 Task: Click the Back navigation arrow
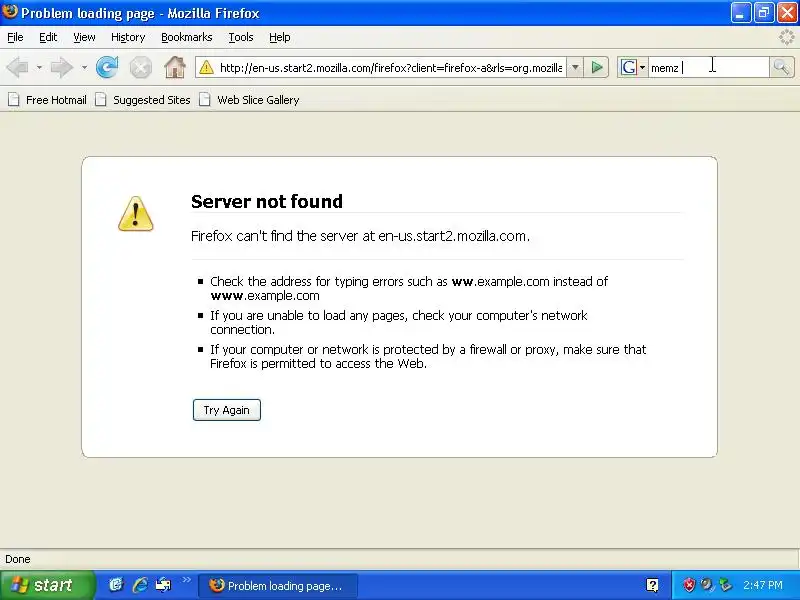pyautogui.click(x=17, y=67)
